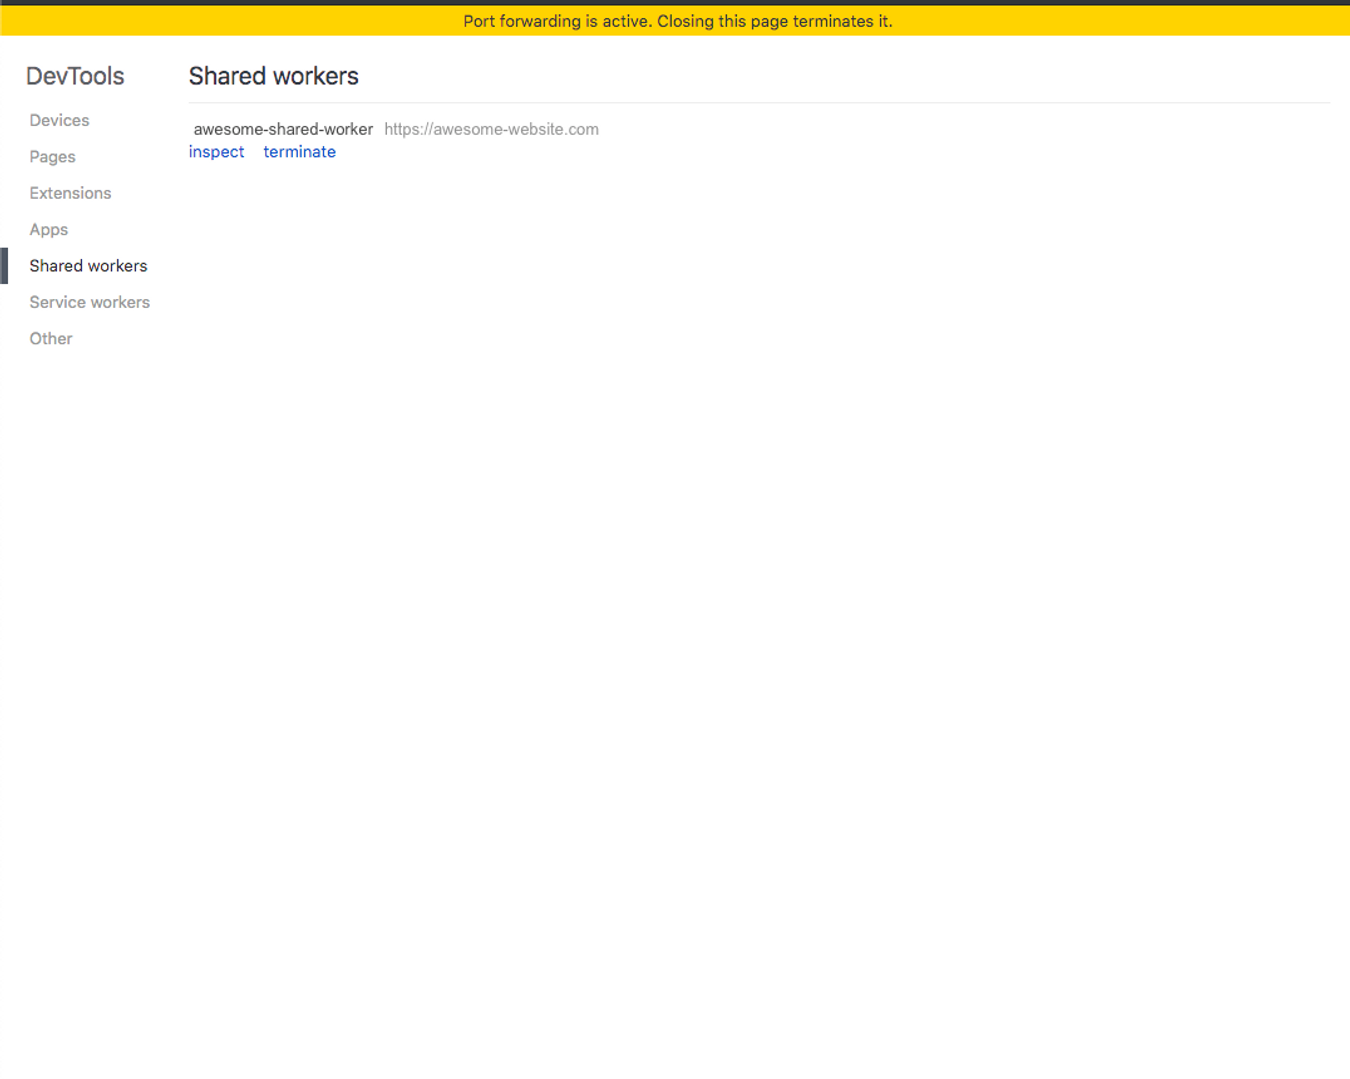Terminate the awesome-shared-worker

click(299, 152)
